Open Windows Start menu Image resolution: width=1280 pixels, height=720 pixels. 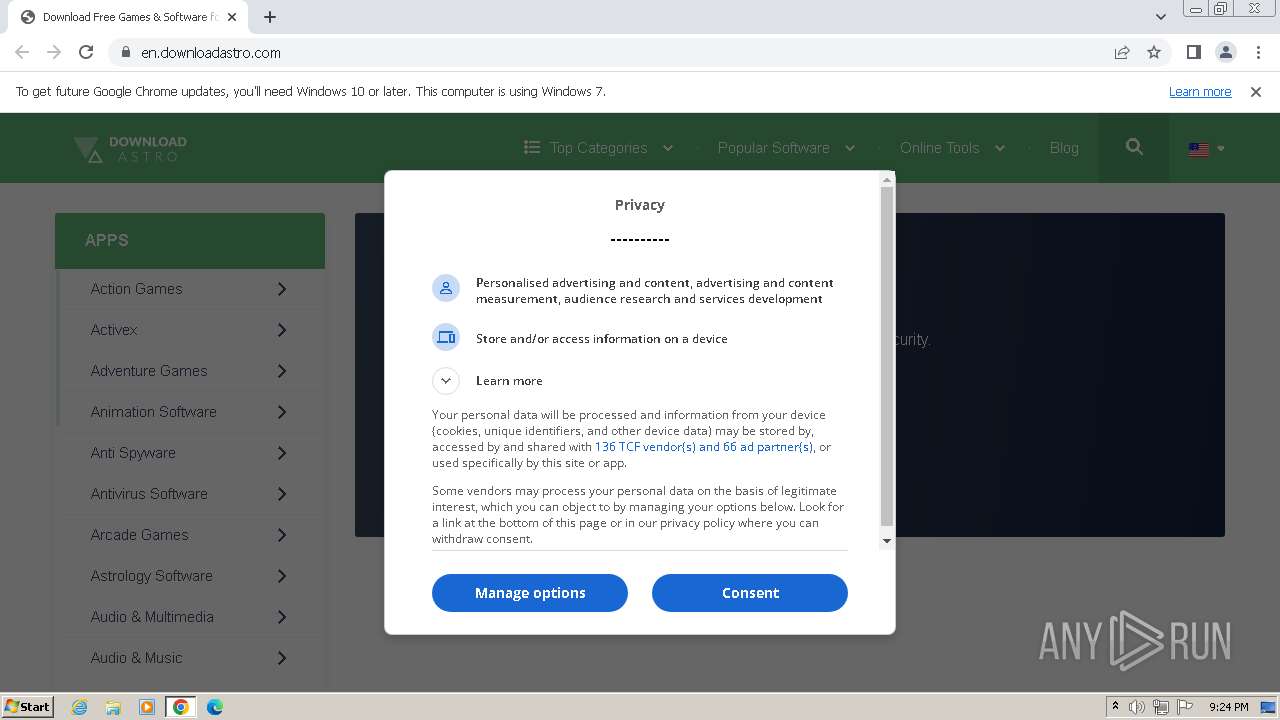tap(28, 706)
